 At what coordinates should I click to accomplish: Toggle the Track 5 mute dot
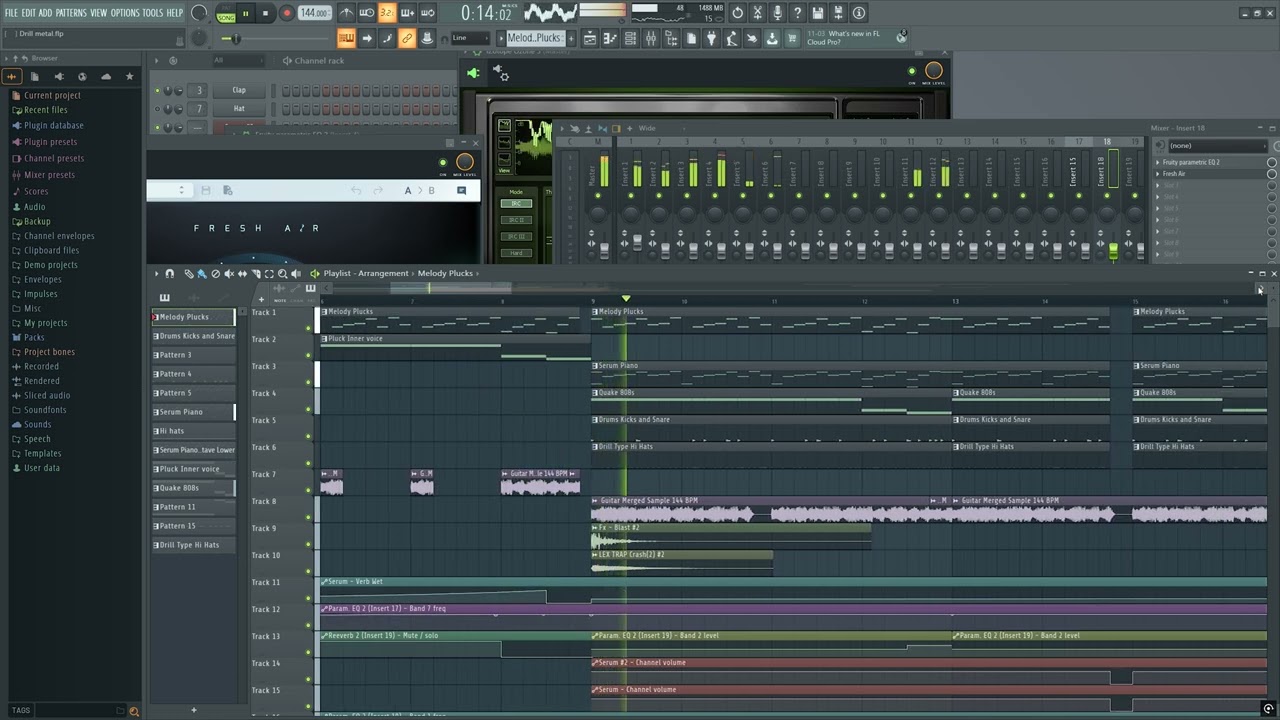308,436
